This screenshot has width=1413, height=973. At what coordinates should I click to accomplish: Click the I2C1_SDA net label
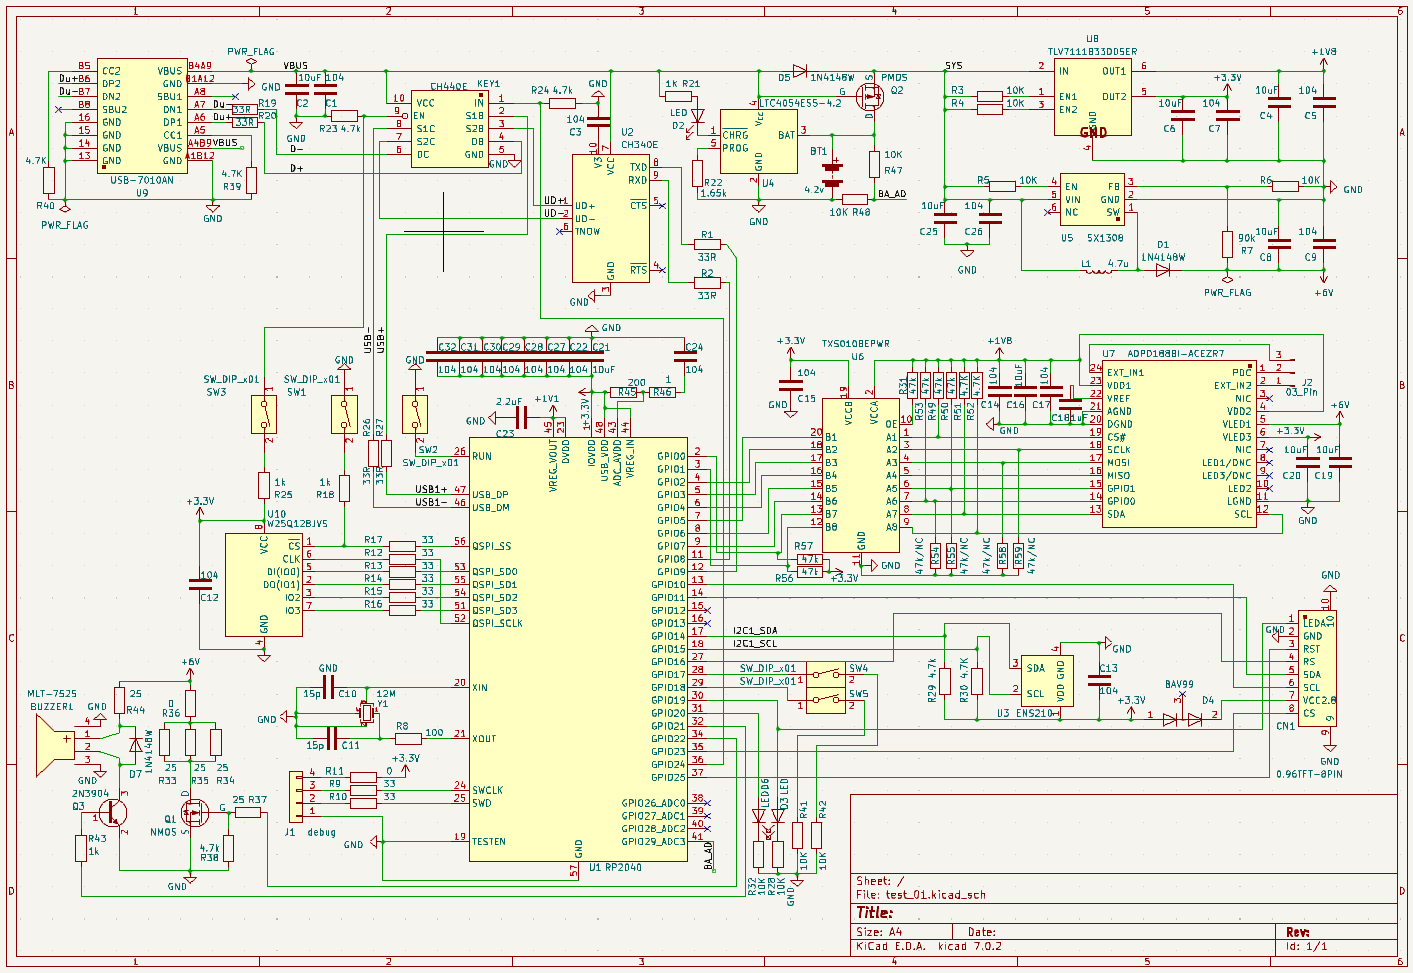point(754,631)
